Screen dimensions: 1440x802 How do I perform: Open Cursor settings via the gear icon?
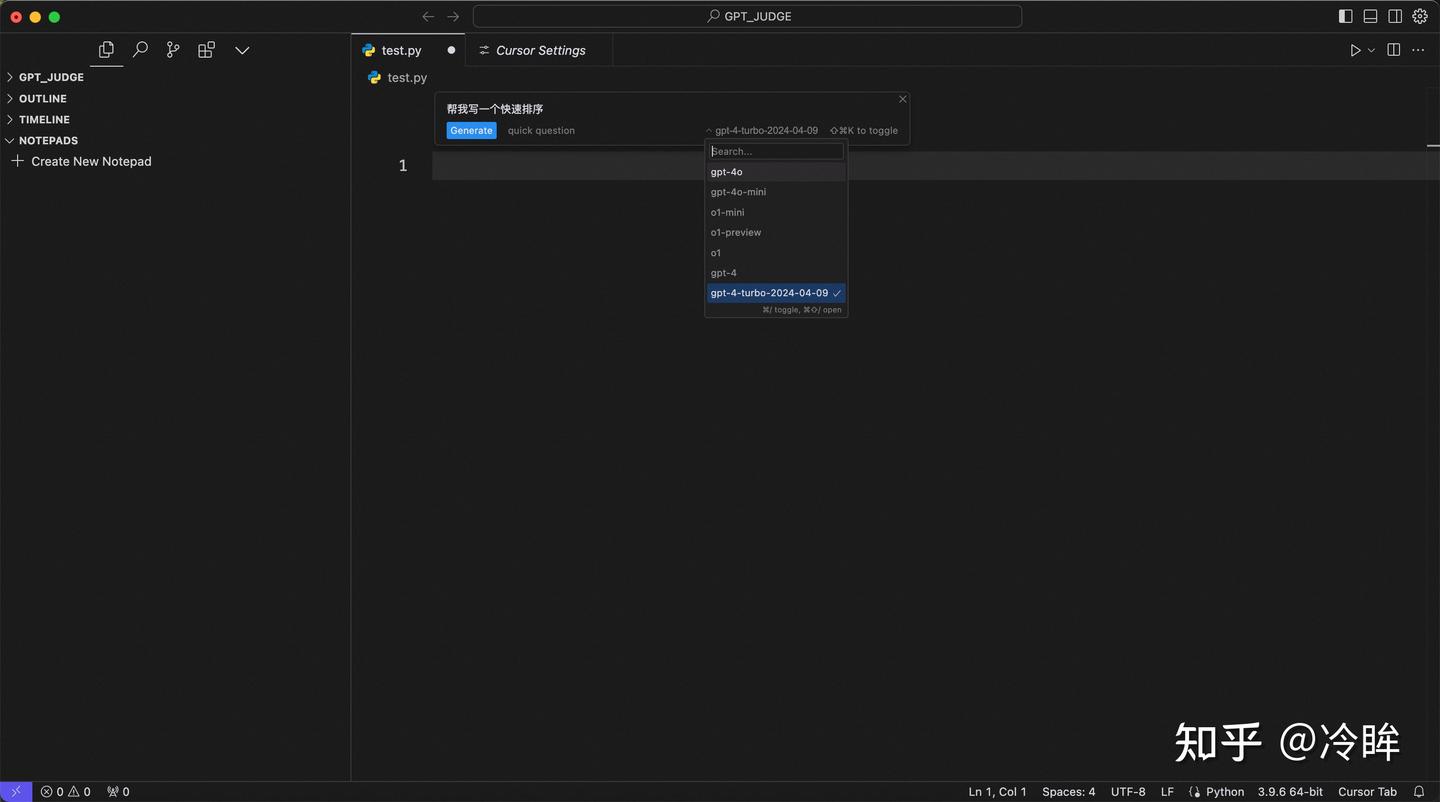tap(1420, 16)
